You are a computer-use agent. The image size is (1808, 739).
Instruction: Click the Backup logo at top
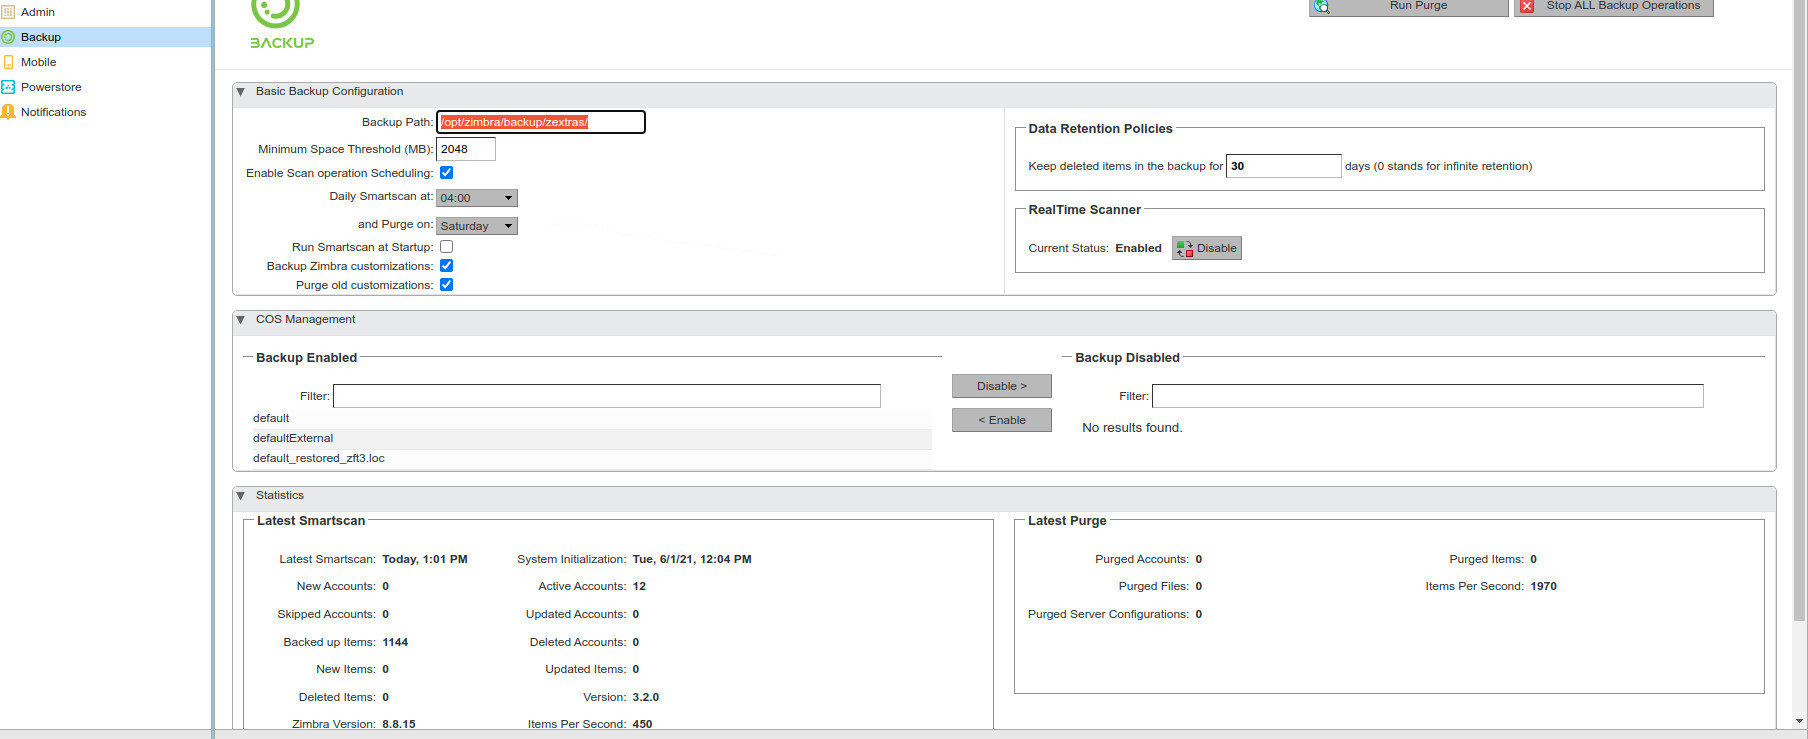click(x=281, y=24)
